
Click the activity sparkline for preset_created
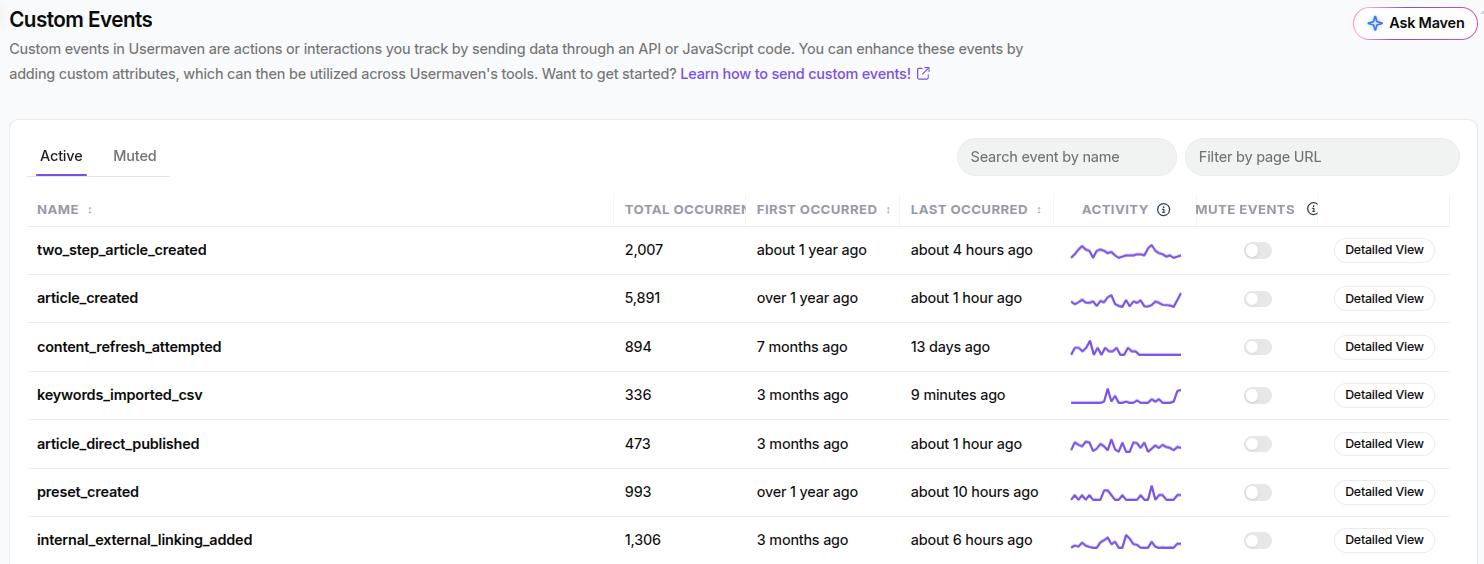[x=1126, y=493]
